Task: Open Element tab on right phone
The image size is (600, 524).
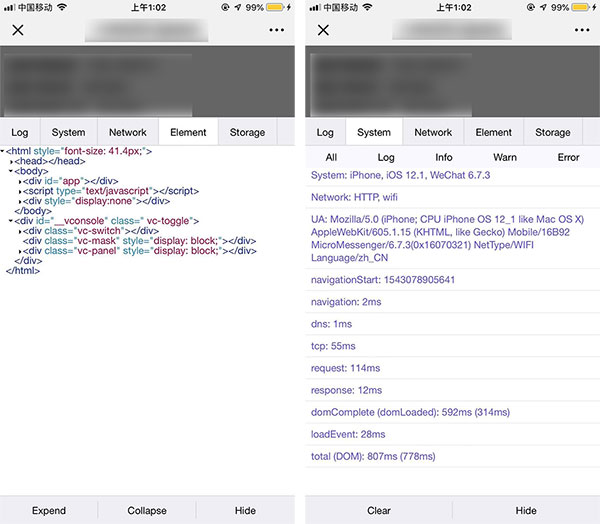Action: pyautogui.click(x=494, y=132)
